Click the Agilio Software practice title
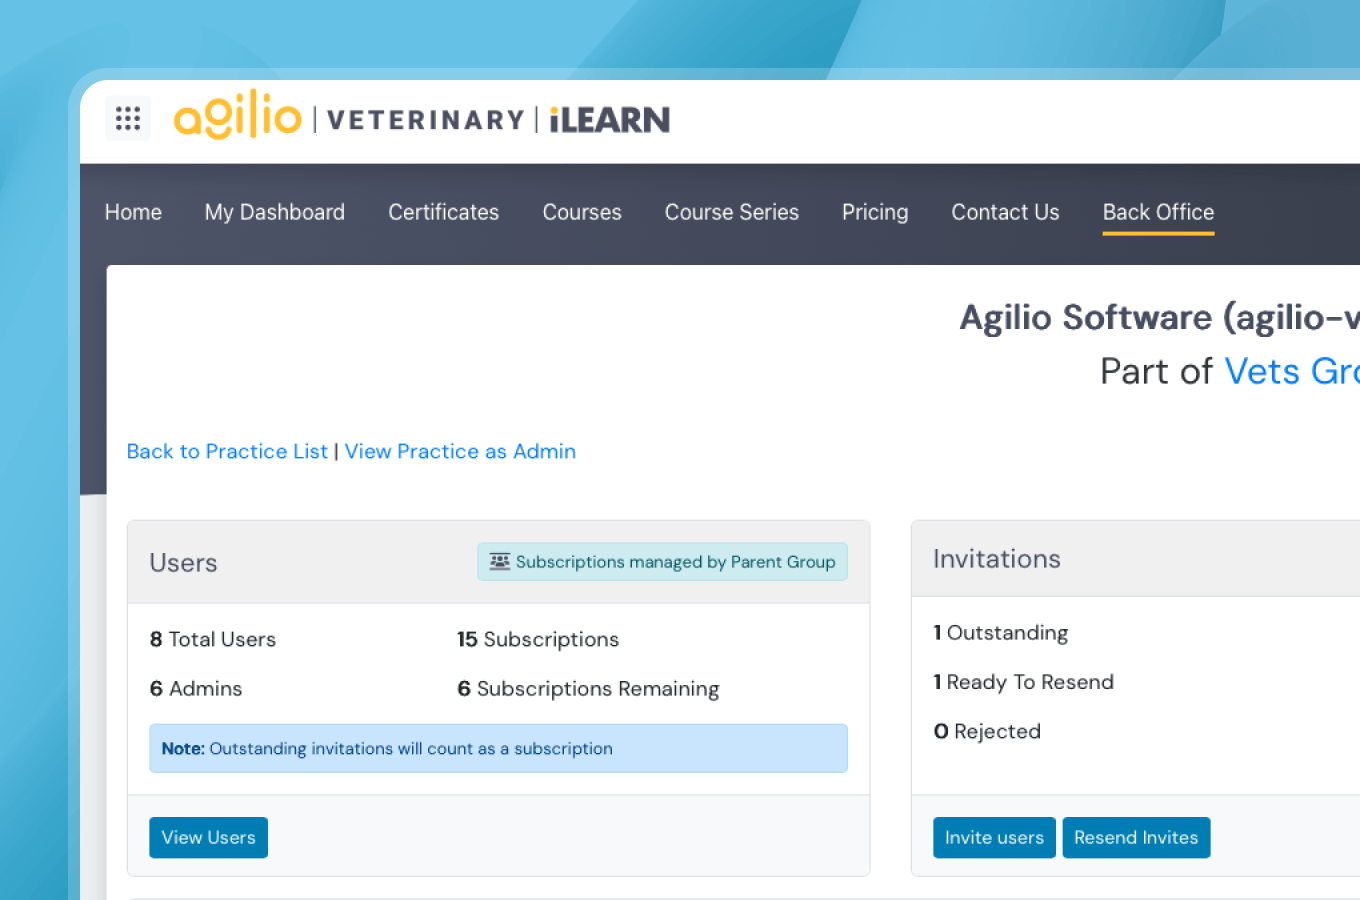1360x900 pixels. click(x=1160, y=317)
